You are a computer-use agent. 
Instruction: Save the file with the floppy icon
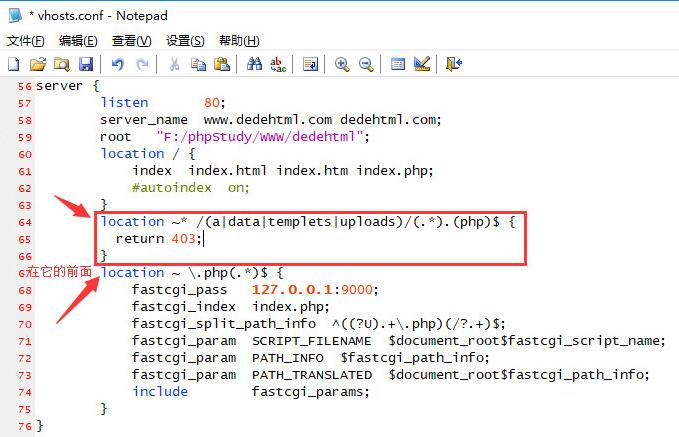[x=85, y=64]
